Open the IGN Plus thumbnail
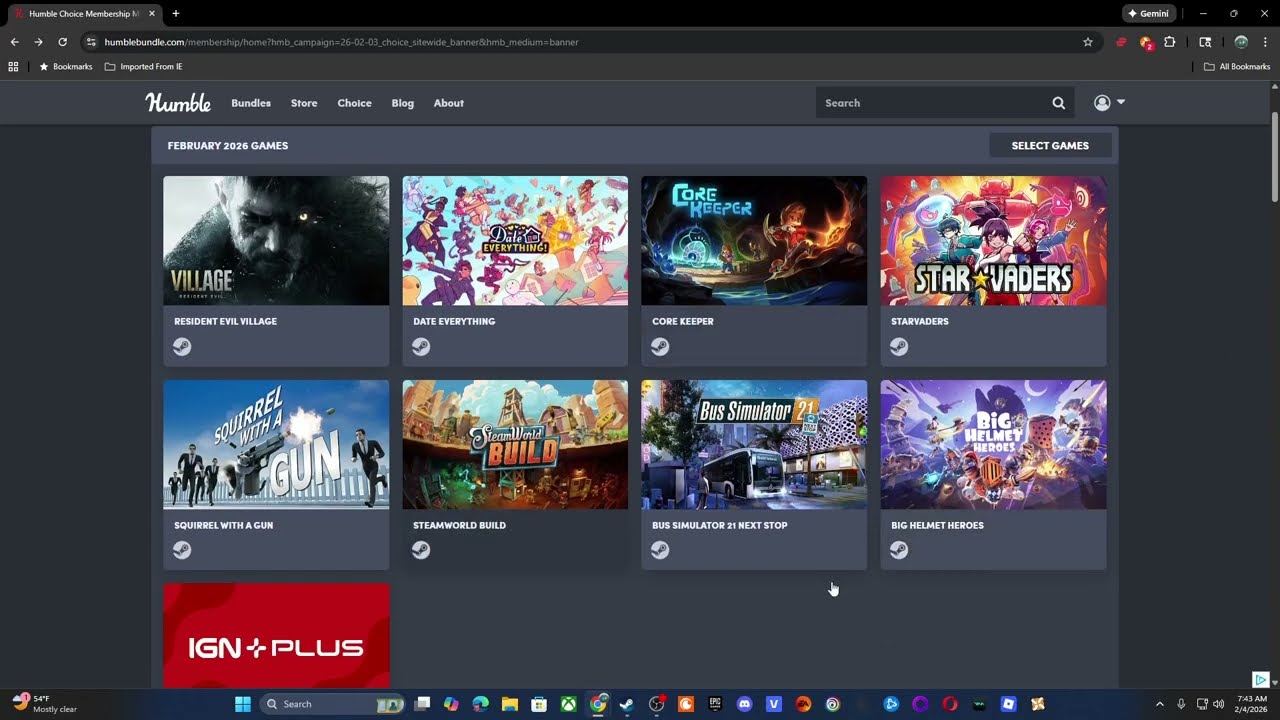Screen dimensions: 1280x720 [276, 636]
